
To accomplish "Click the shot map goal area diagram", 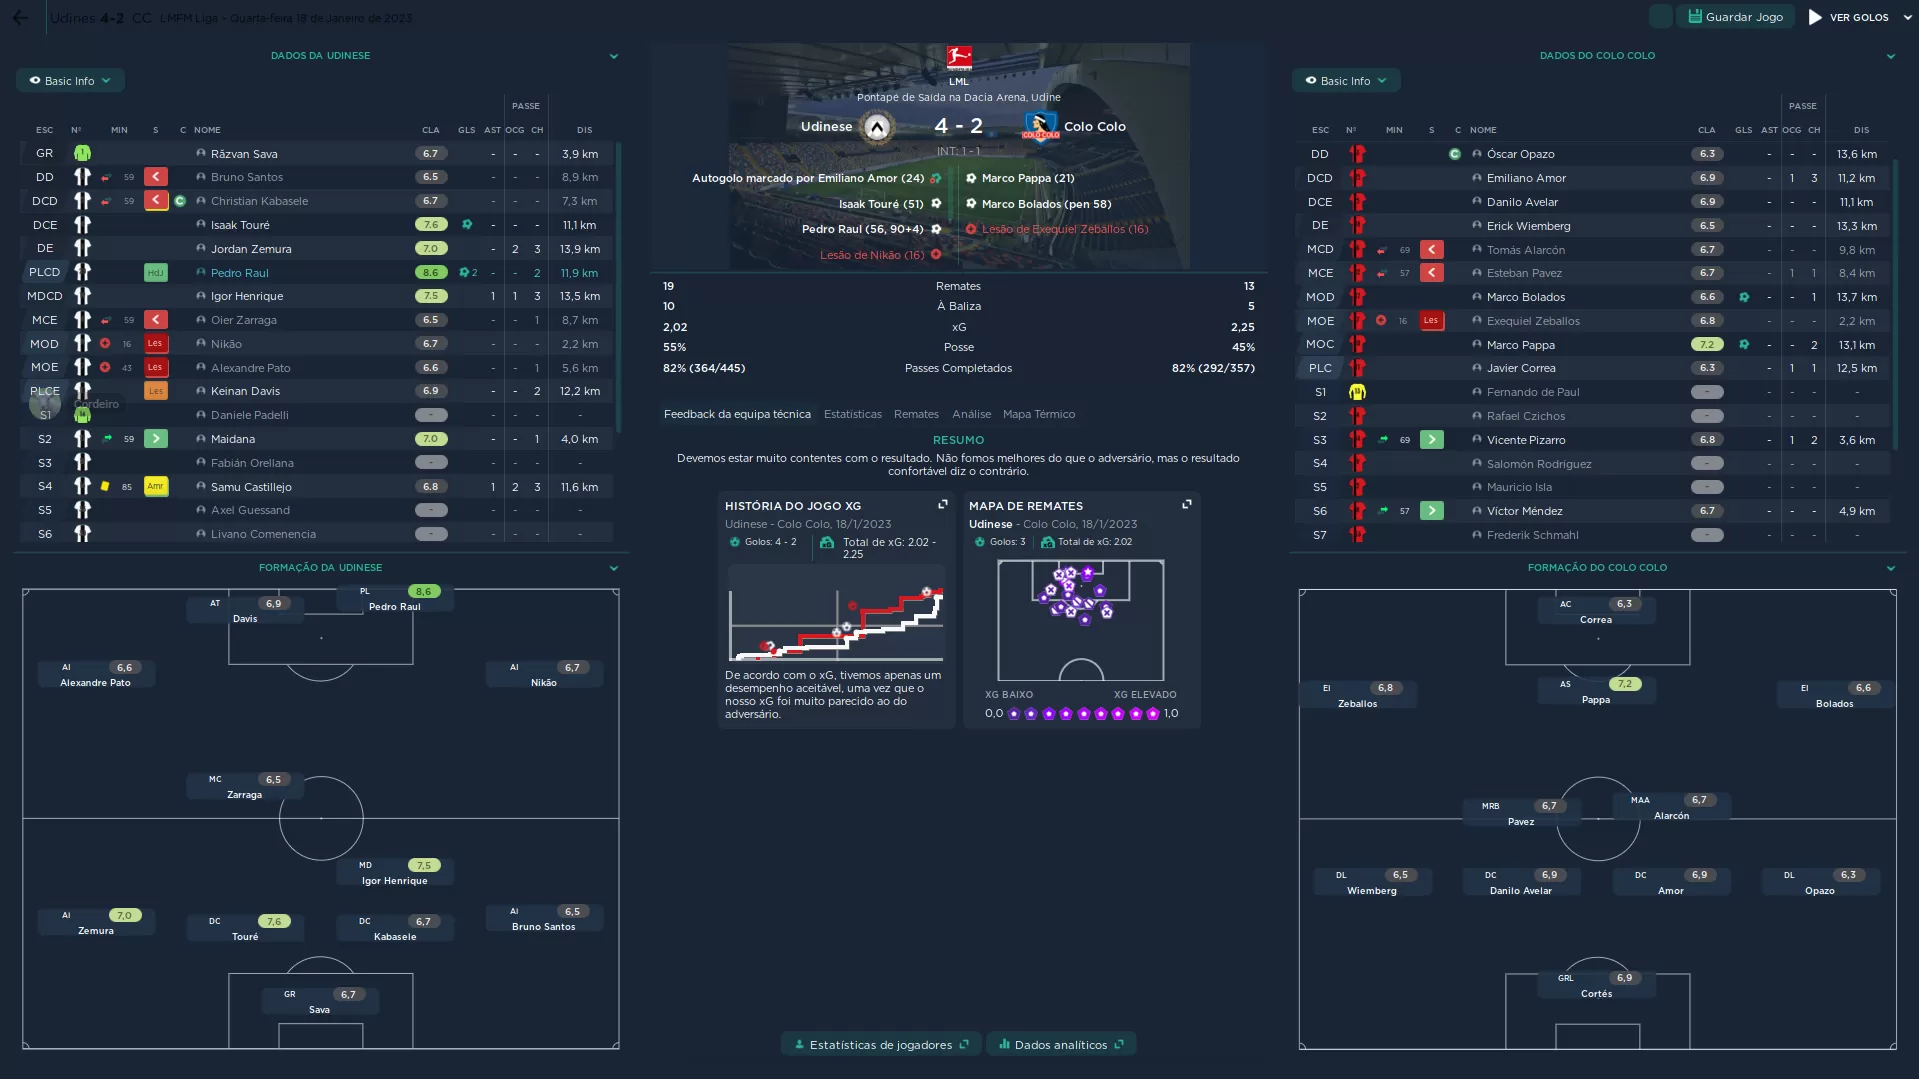I will 1080,620.
